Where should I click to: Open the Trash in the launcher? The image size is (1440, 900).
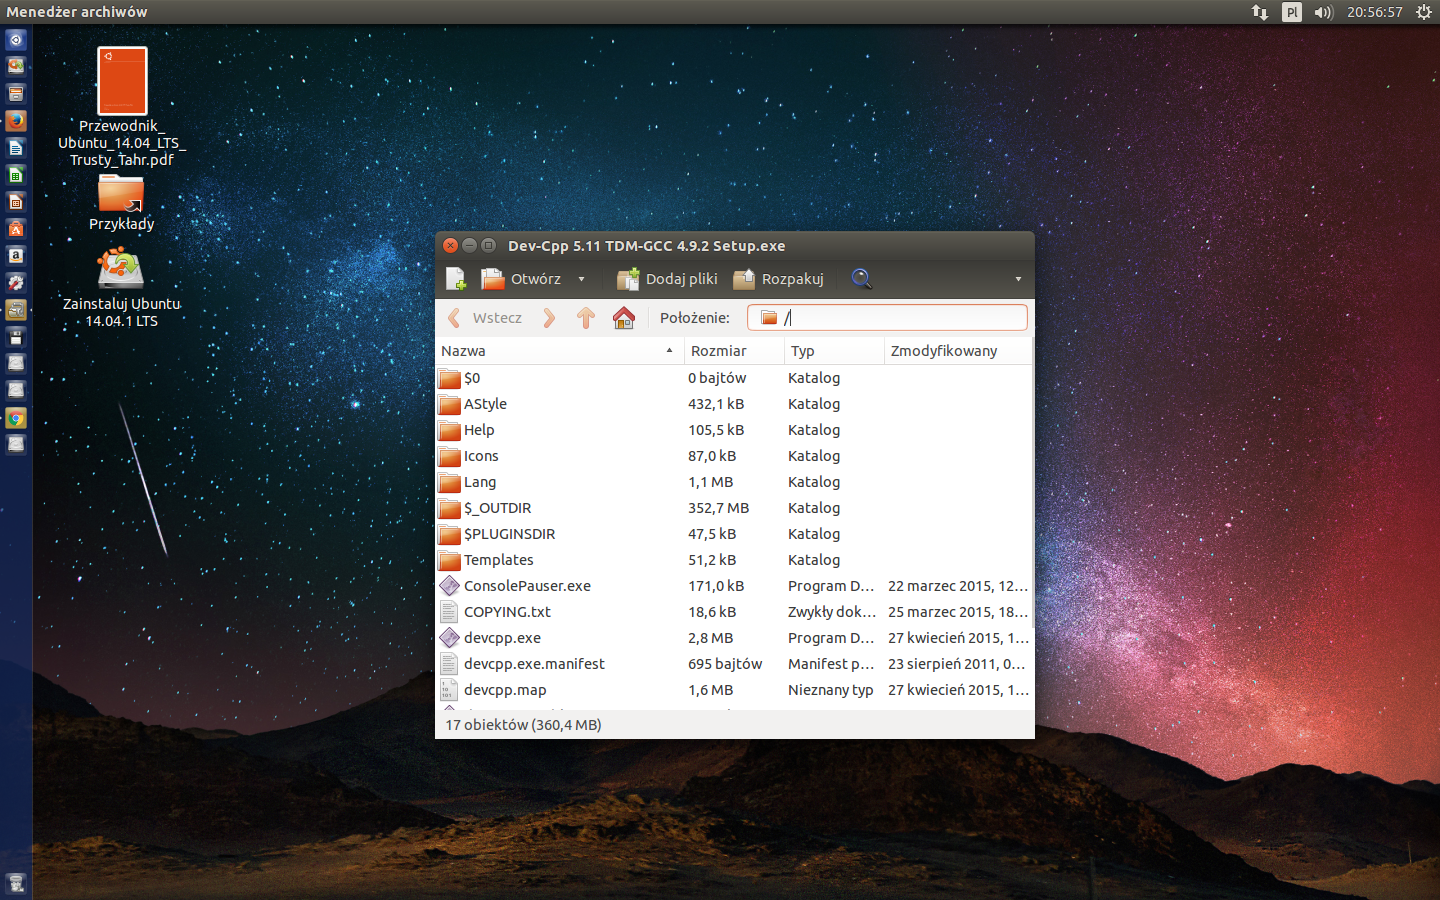click(16, 884)
